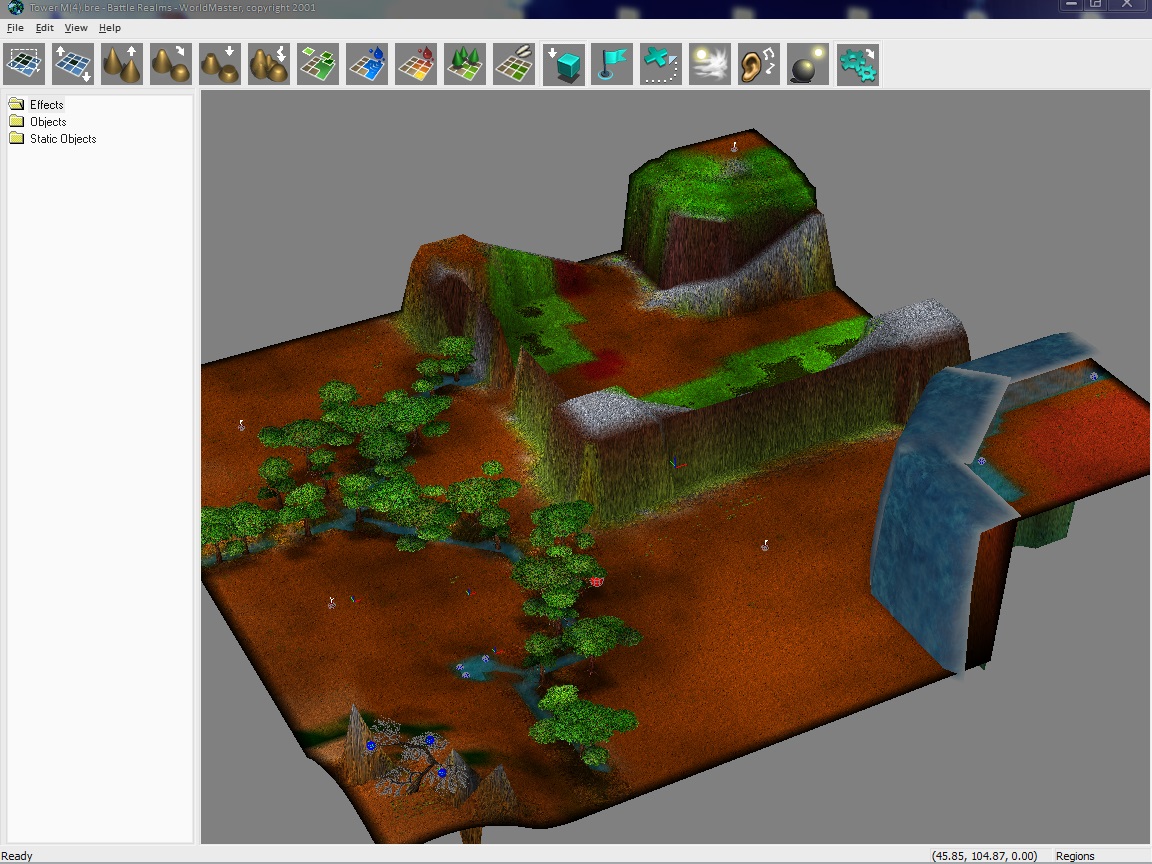This screenshot has height=864, width=1152.
Task: Select the place object cube tool
Action: pyautogui.click(x=564, y=64)
